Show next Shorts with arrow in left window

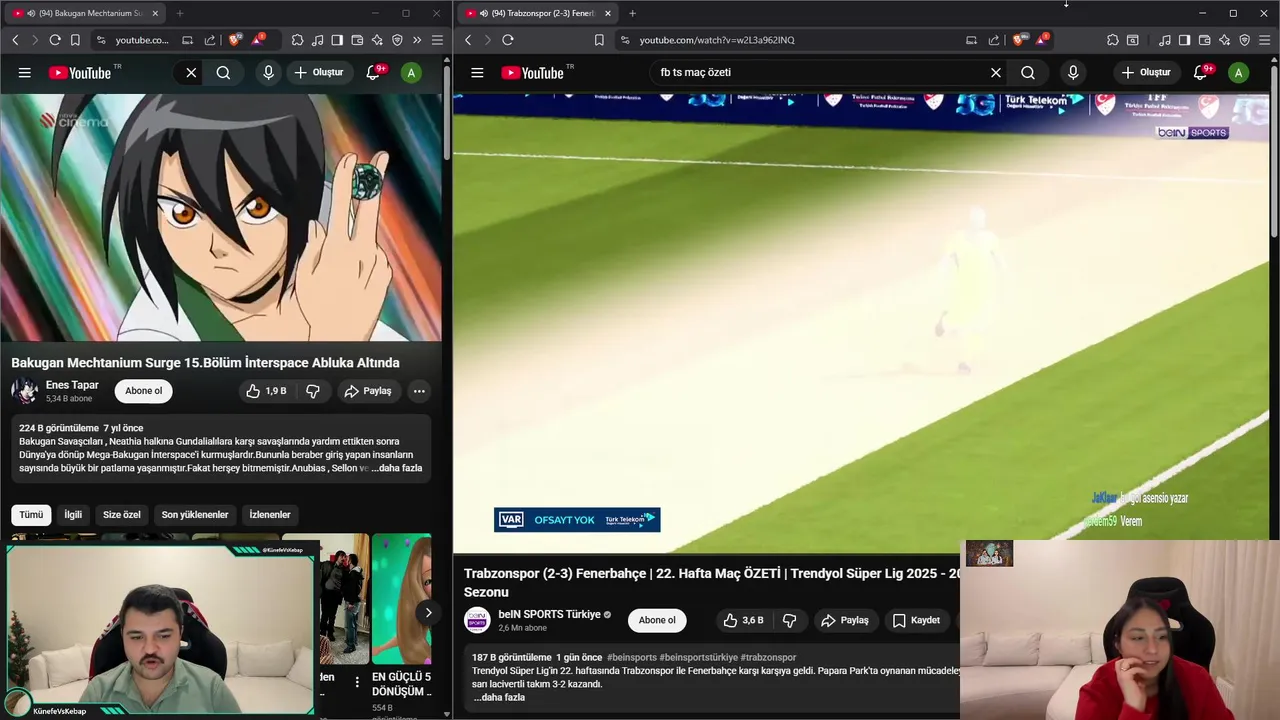click(428, 613)
